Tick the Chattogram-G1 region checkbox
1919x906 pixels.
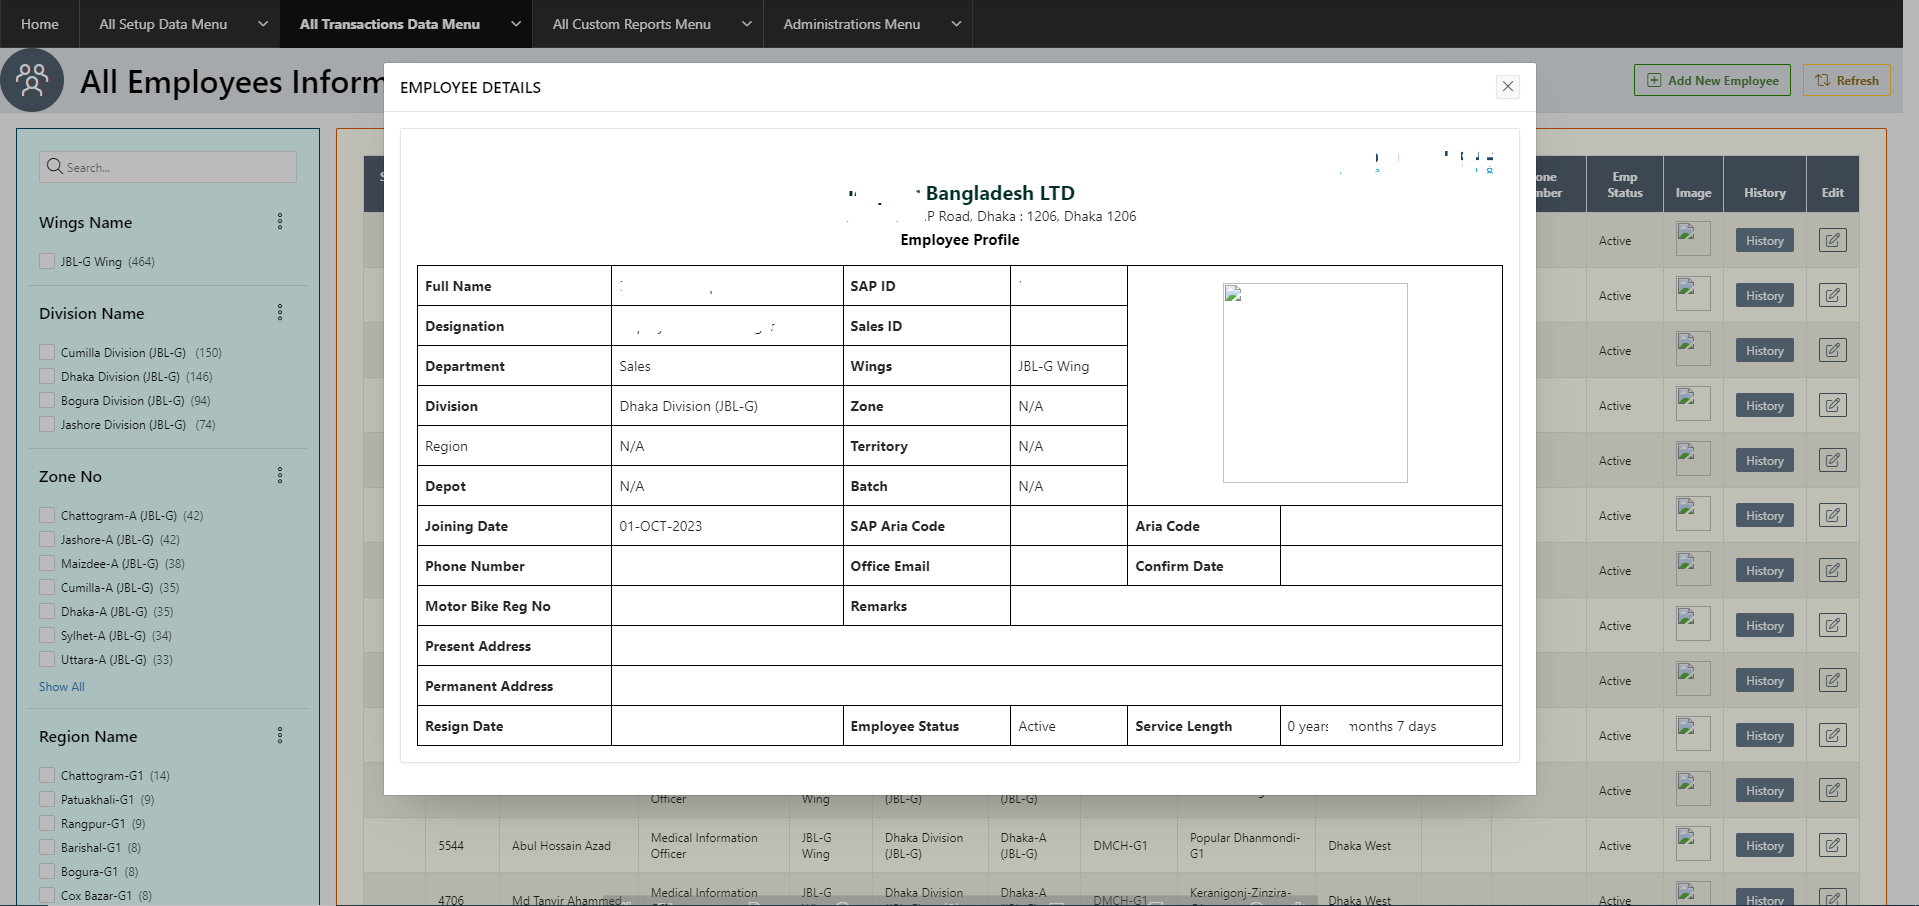pyautogui.click(x=47, y=775)
